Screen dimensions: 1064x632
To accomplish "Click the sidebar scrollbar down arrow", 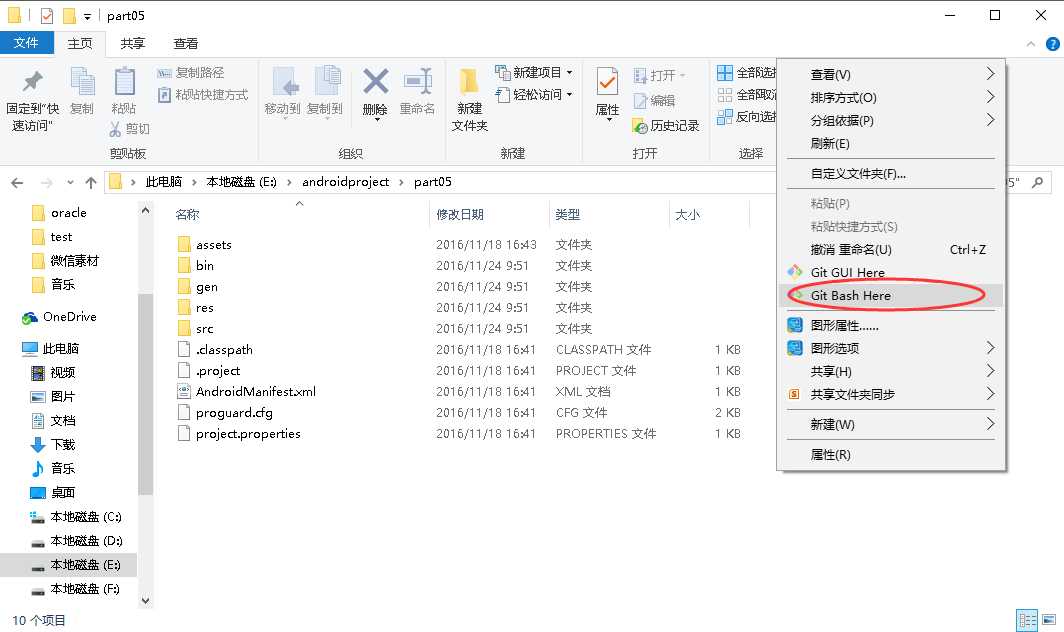I will click(145, 601).
